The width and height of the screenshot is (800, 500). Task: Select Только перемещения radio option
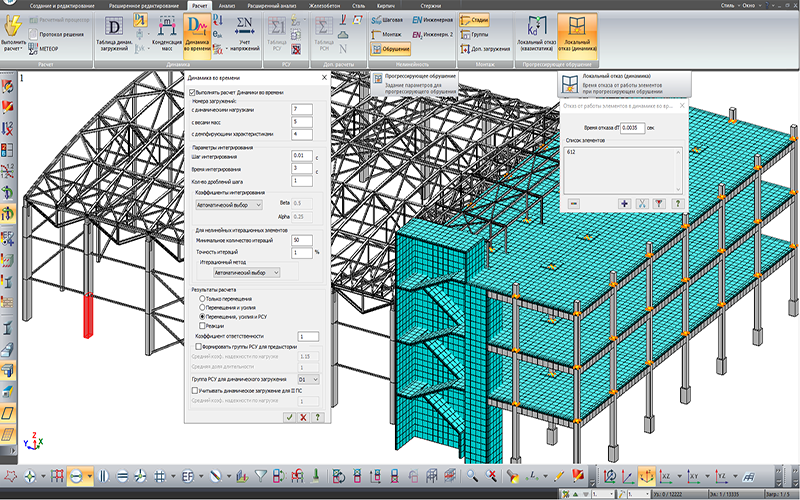coord(203,298)
